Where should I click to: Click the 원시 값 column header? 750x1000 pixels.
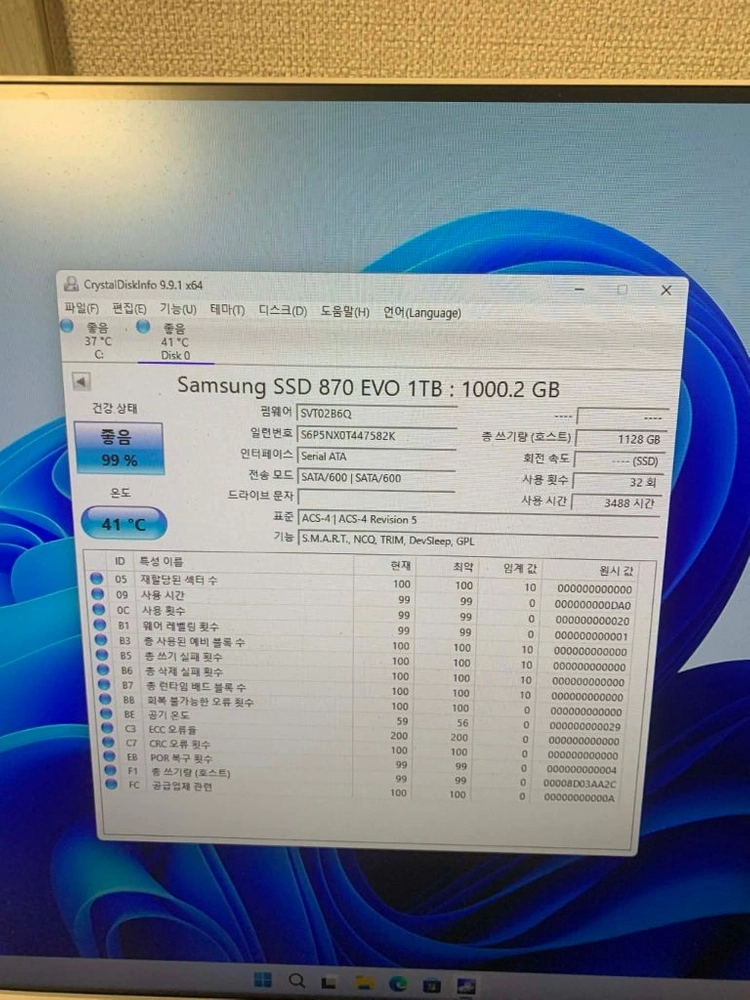[616, 571]
